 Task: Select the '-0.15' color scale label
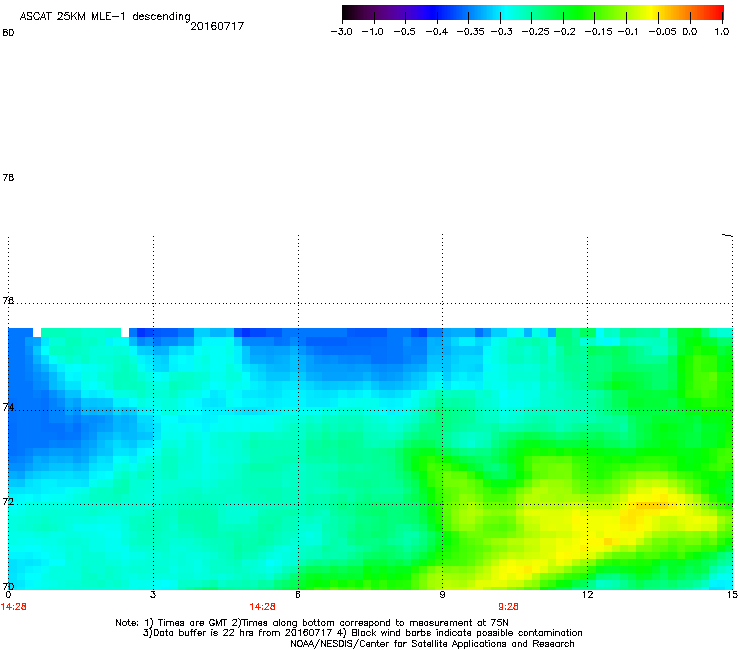click(598, 32)
